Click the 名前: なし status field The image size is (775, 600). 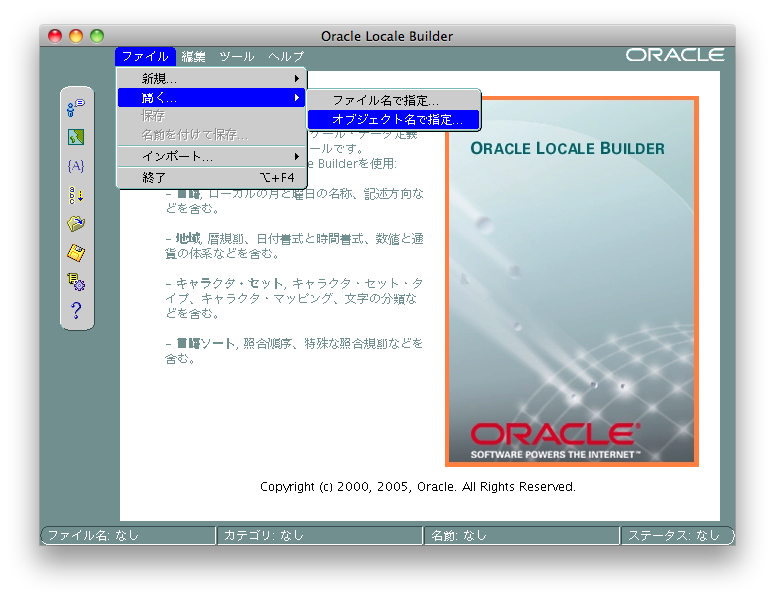522,535
